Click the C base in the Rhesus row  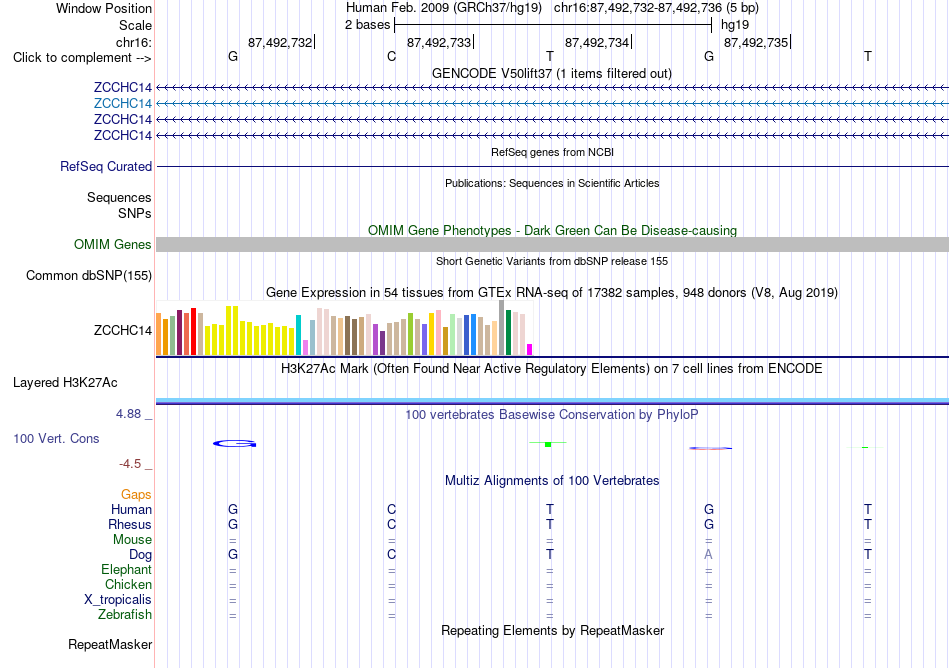click(x=391, y=524)
